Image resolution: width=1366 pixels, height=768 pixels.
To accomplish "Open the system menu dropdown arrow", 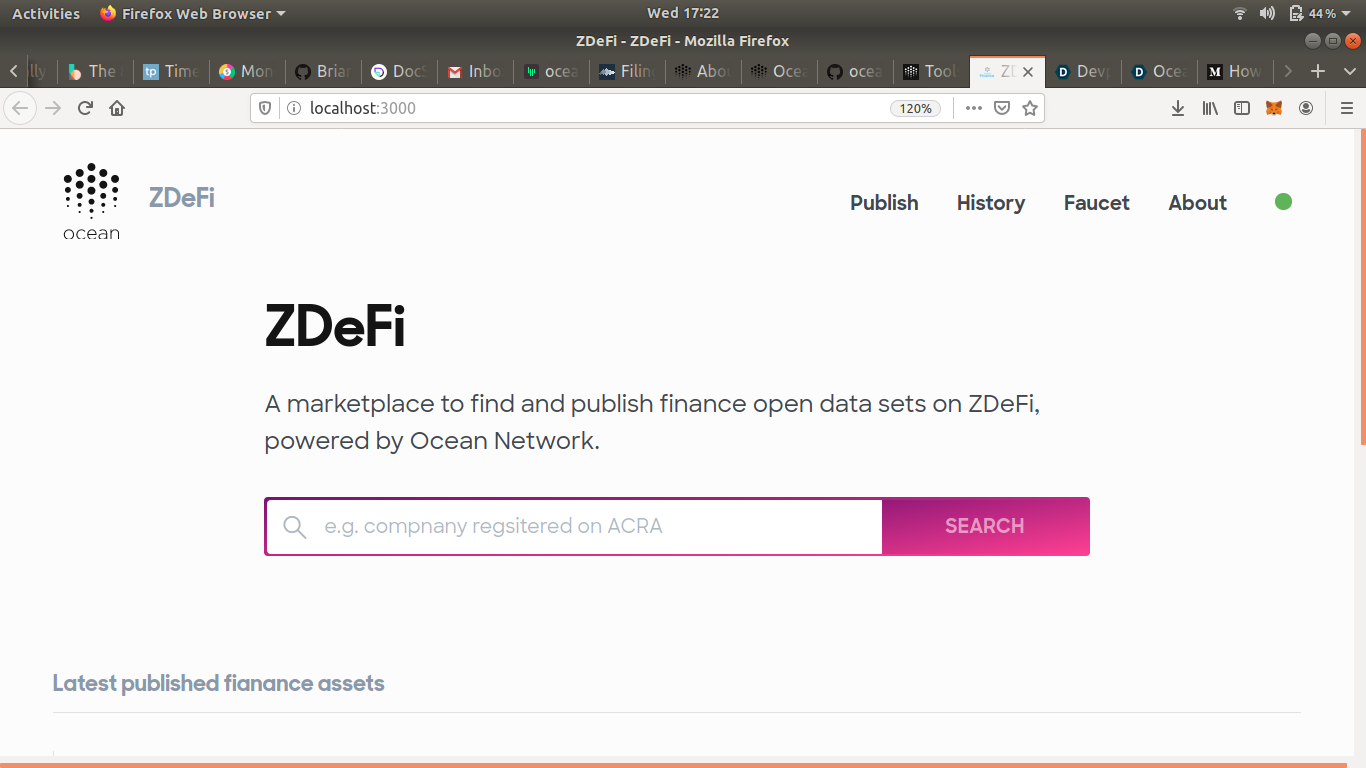I will (1347, 14).
